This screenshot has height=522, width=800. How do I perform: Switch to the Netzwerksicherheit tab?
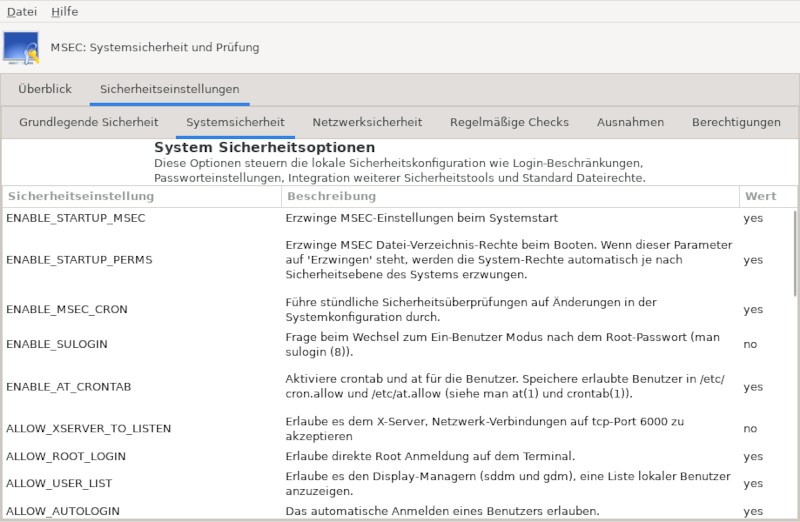pyautogui.click(x=367, y=122)
